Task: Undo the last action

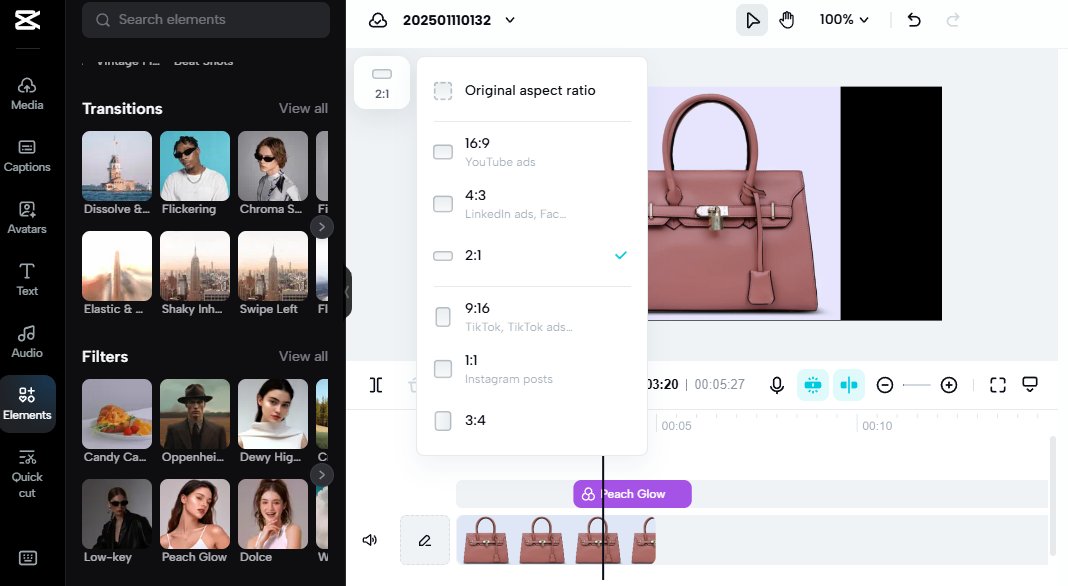Action: point(914,20)
